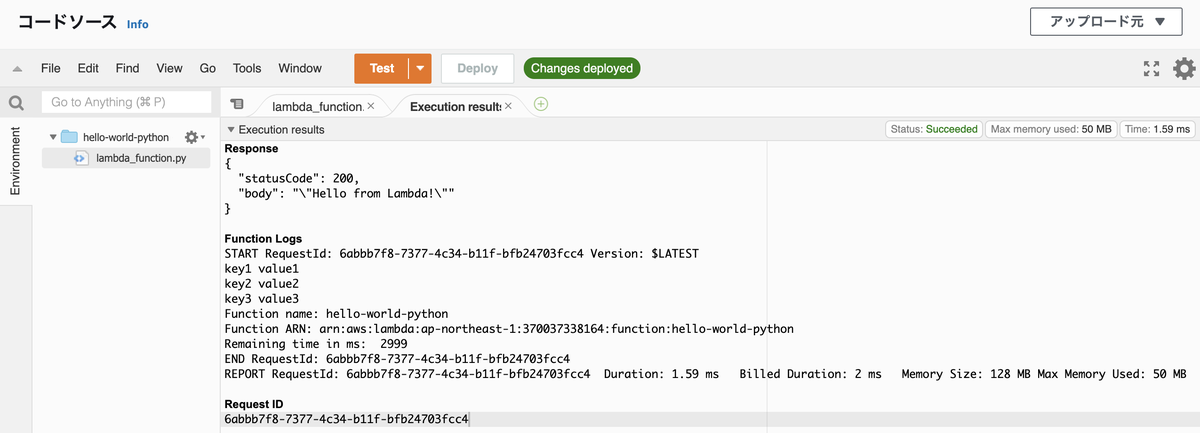The width and height of the screenshot is (1200, 433).
Task: Click the END RequestId log line
Action: click(398, 359)
